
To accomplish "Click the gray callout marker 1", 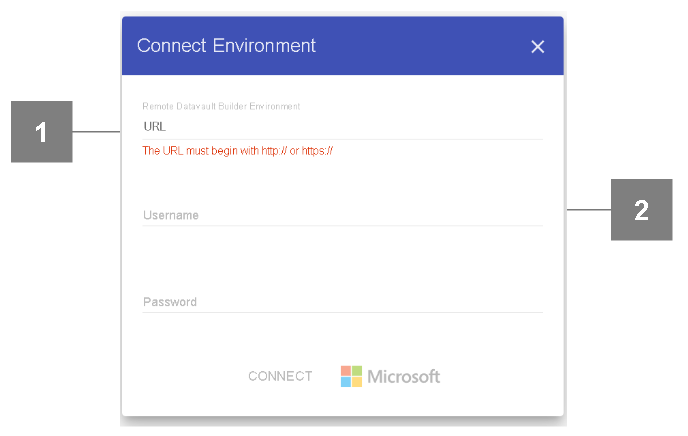I will coord(41,131).
